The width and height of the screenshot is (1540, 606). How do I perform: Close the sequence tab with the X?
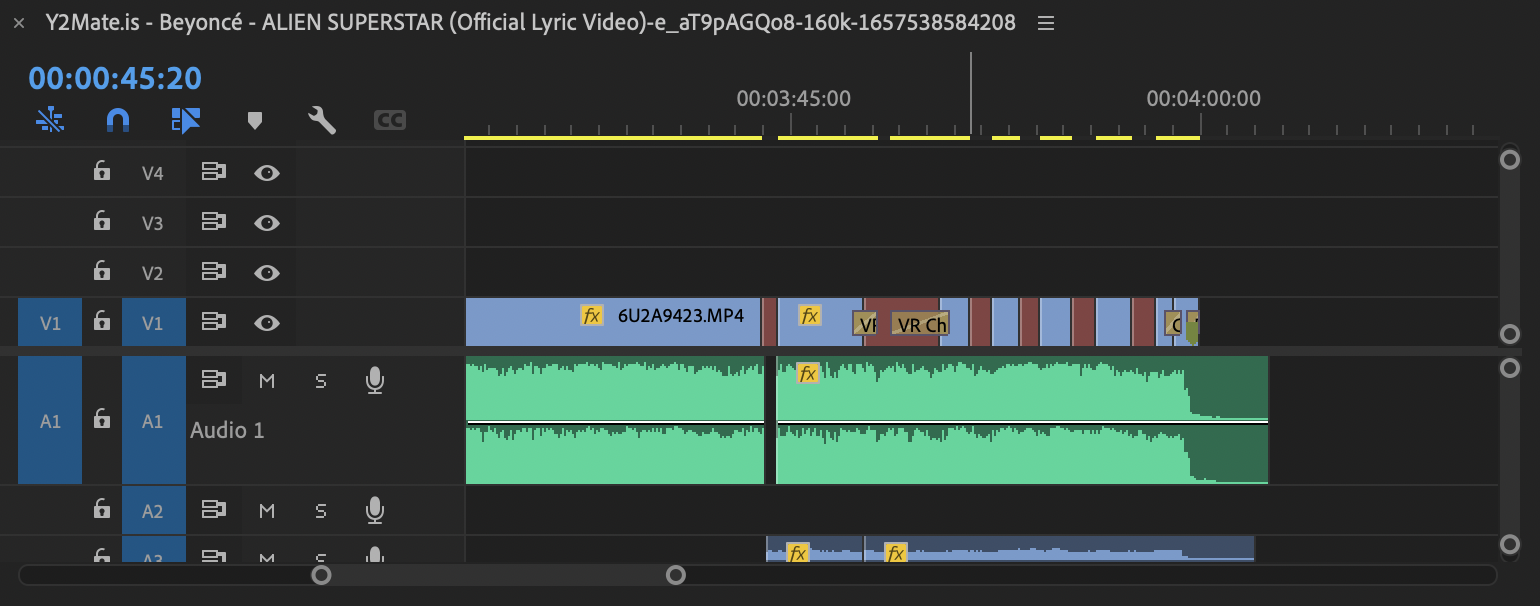coord(19,23)
